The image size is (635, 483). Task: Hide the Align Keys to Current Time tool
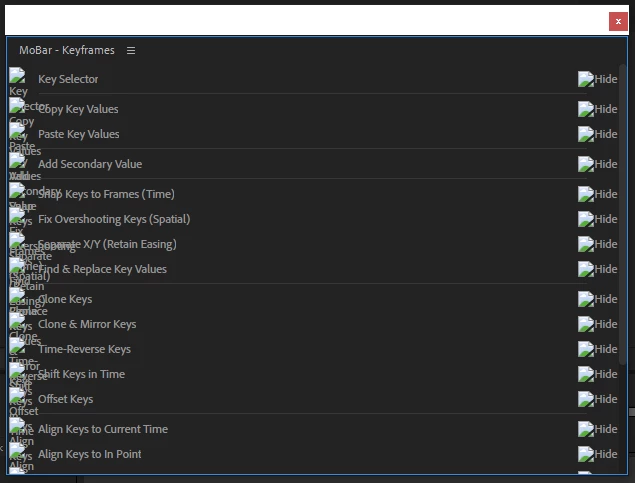(x=598, y=430)
